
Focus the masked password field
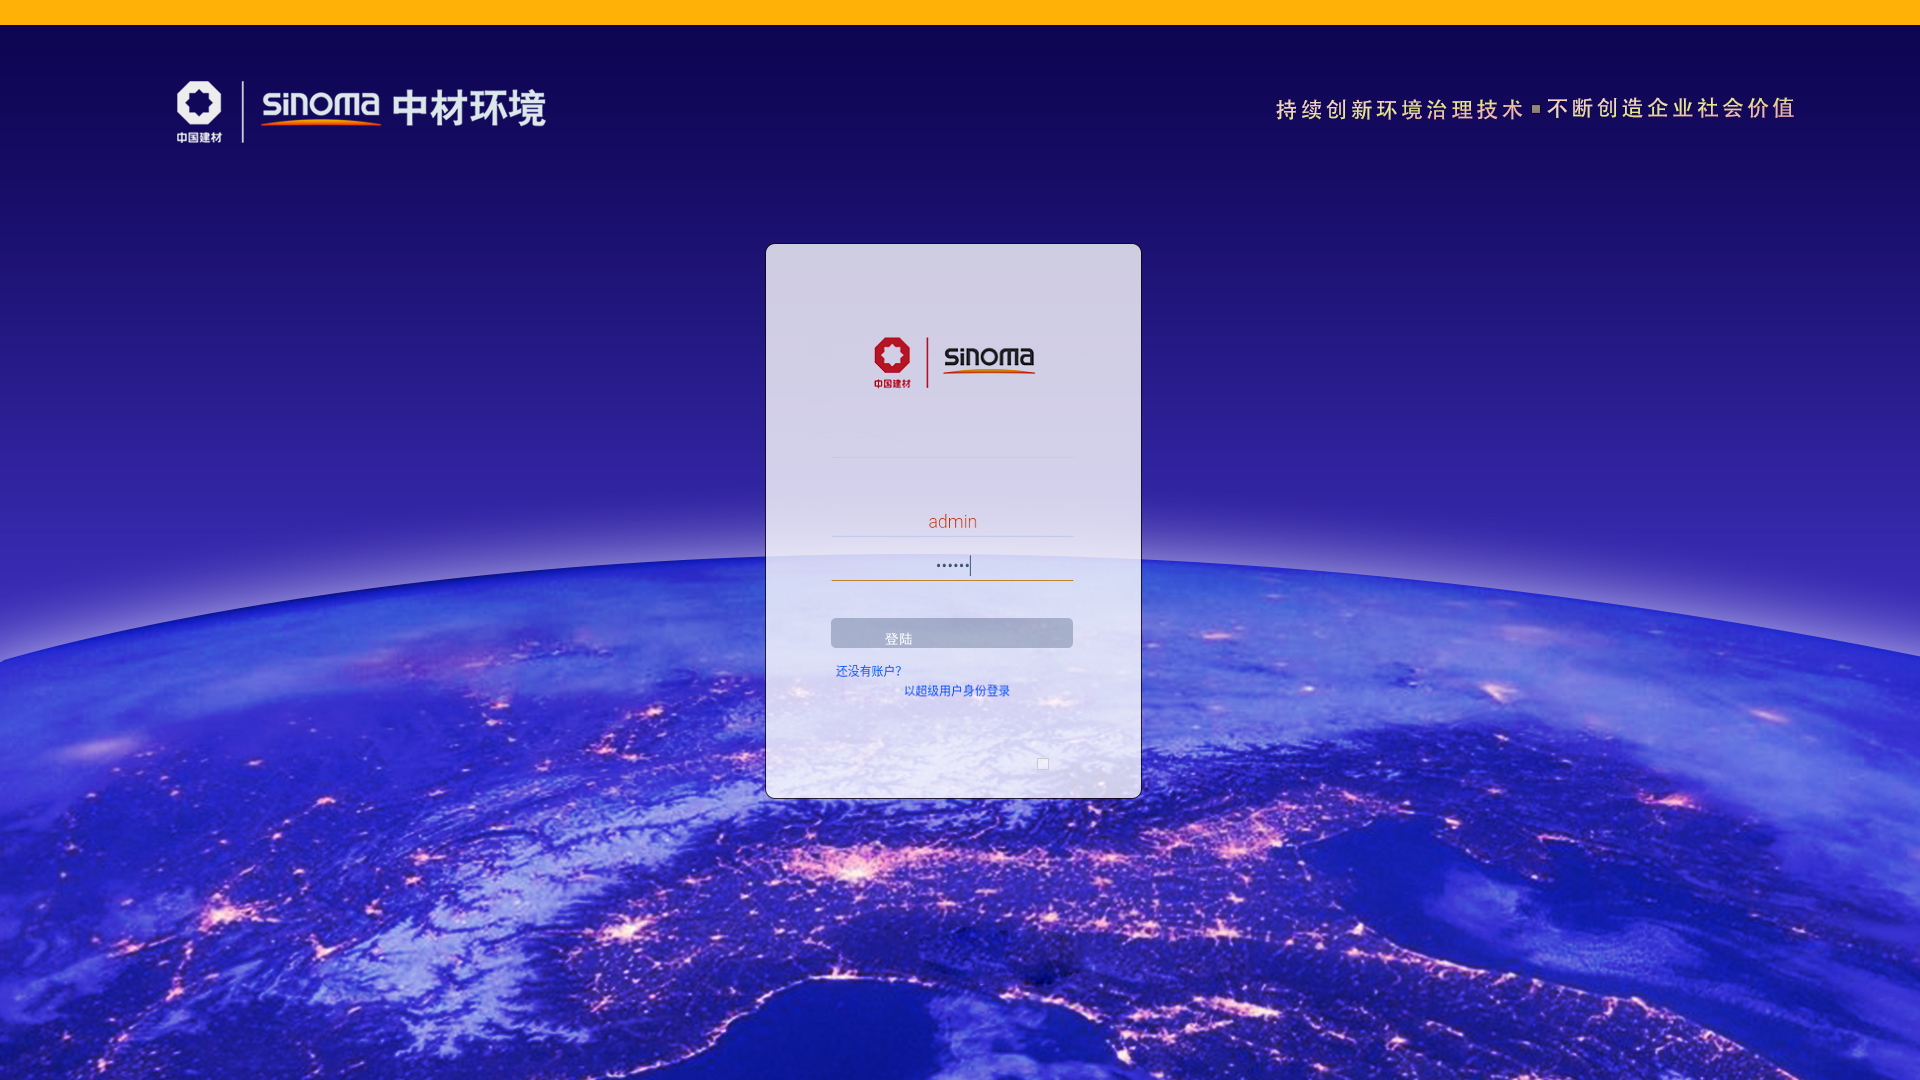[x=952, y=566]
